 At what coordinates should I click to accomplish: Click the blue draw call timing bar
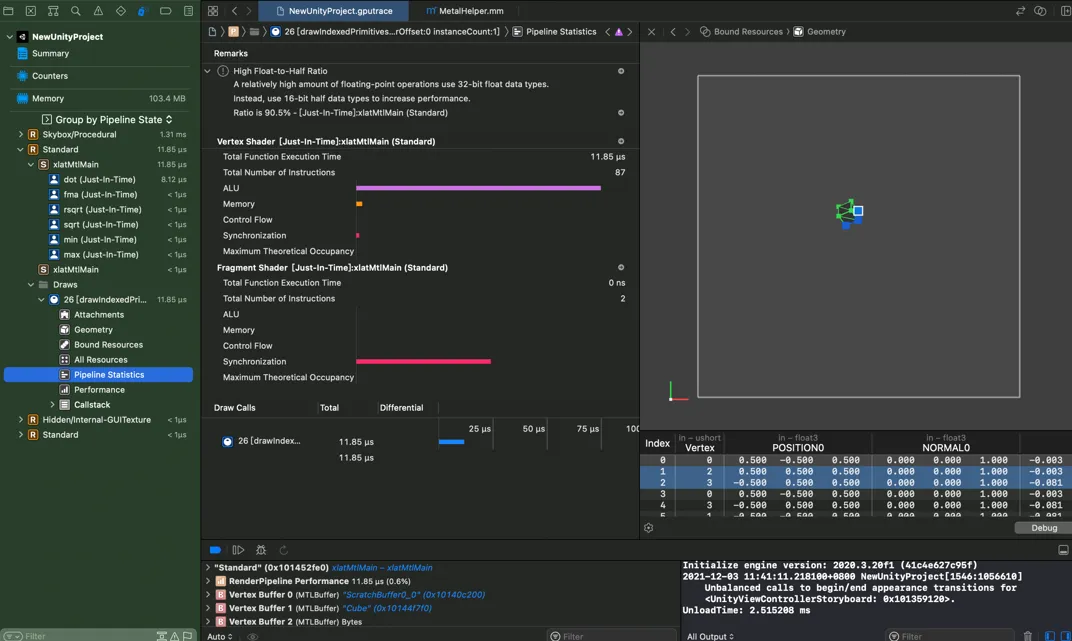click(451, 442)
